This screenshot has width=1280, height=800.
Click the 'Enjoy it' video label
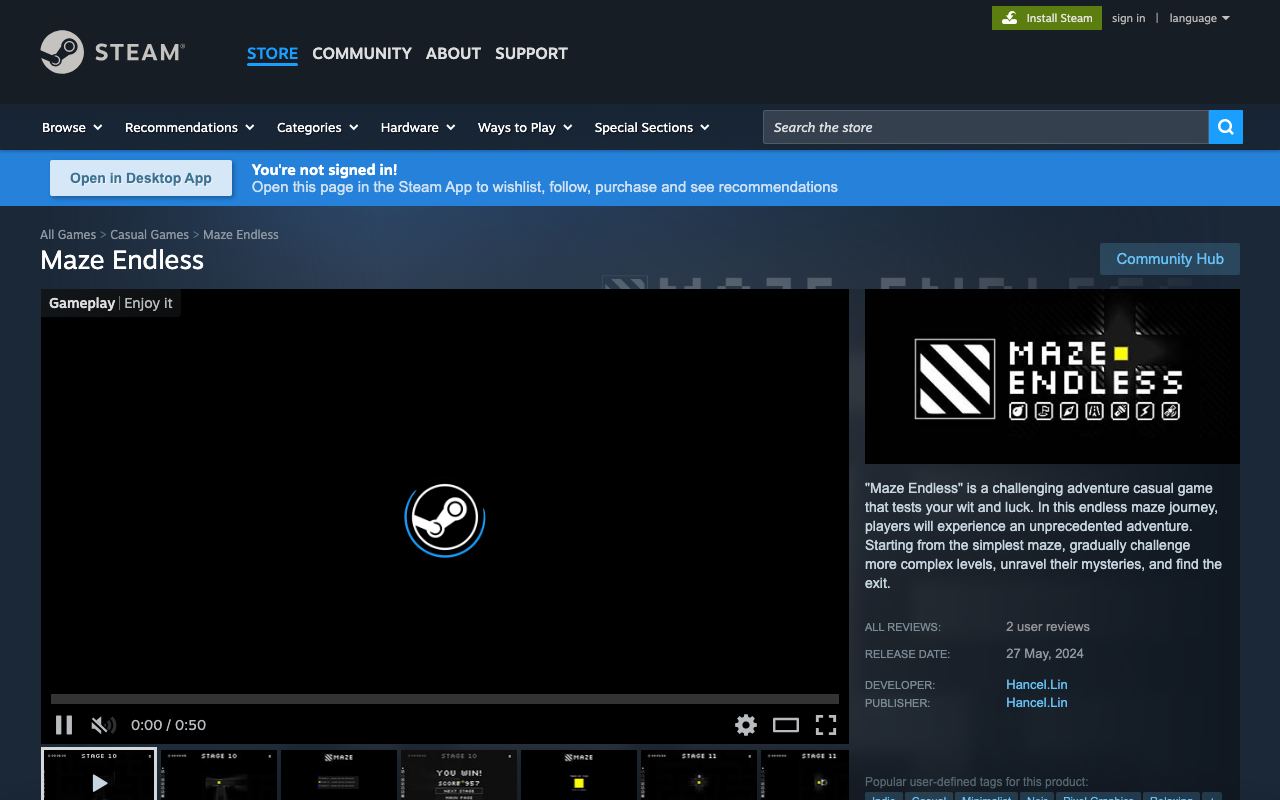coord(148,303)
